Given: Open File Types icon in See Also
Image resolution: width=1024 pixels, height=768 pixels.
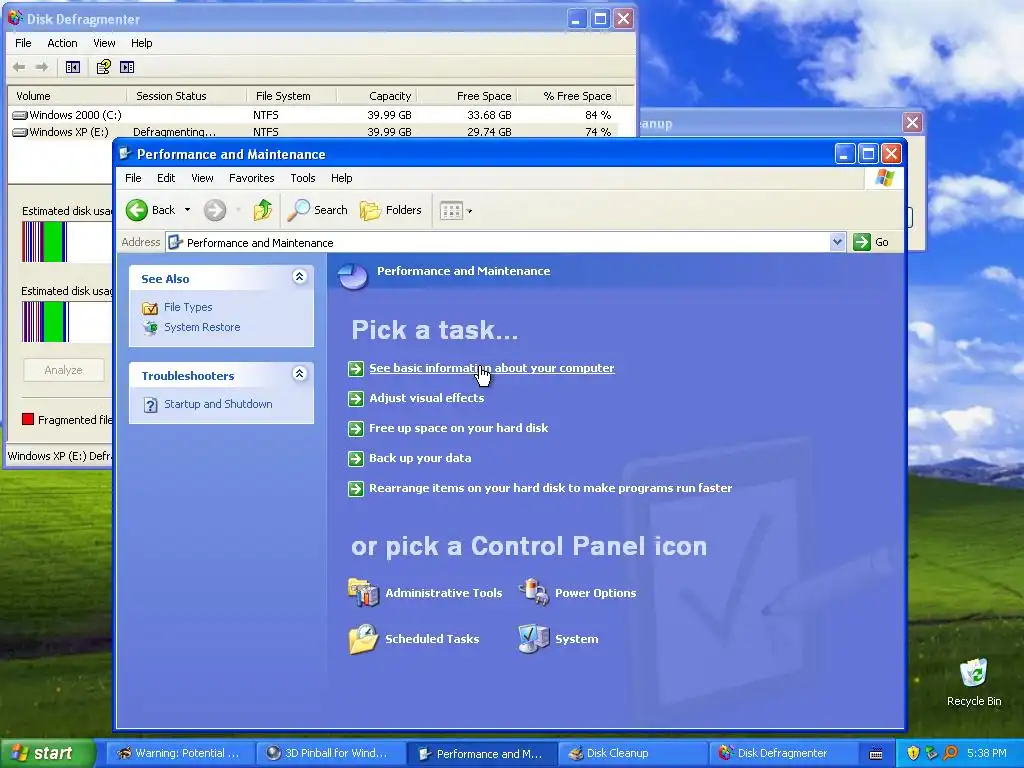Looking at the screenshot, I should coord(150,308).
